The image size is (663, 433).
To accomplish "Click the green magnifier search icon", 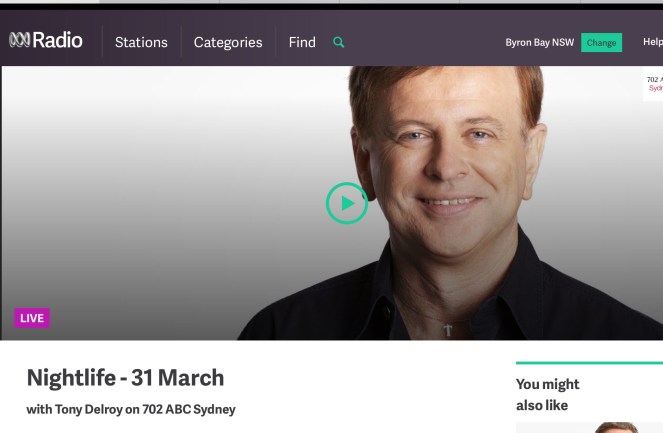I will (x=338, y=42).
